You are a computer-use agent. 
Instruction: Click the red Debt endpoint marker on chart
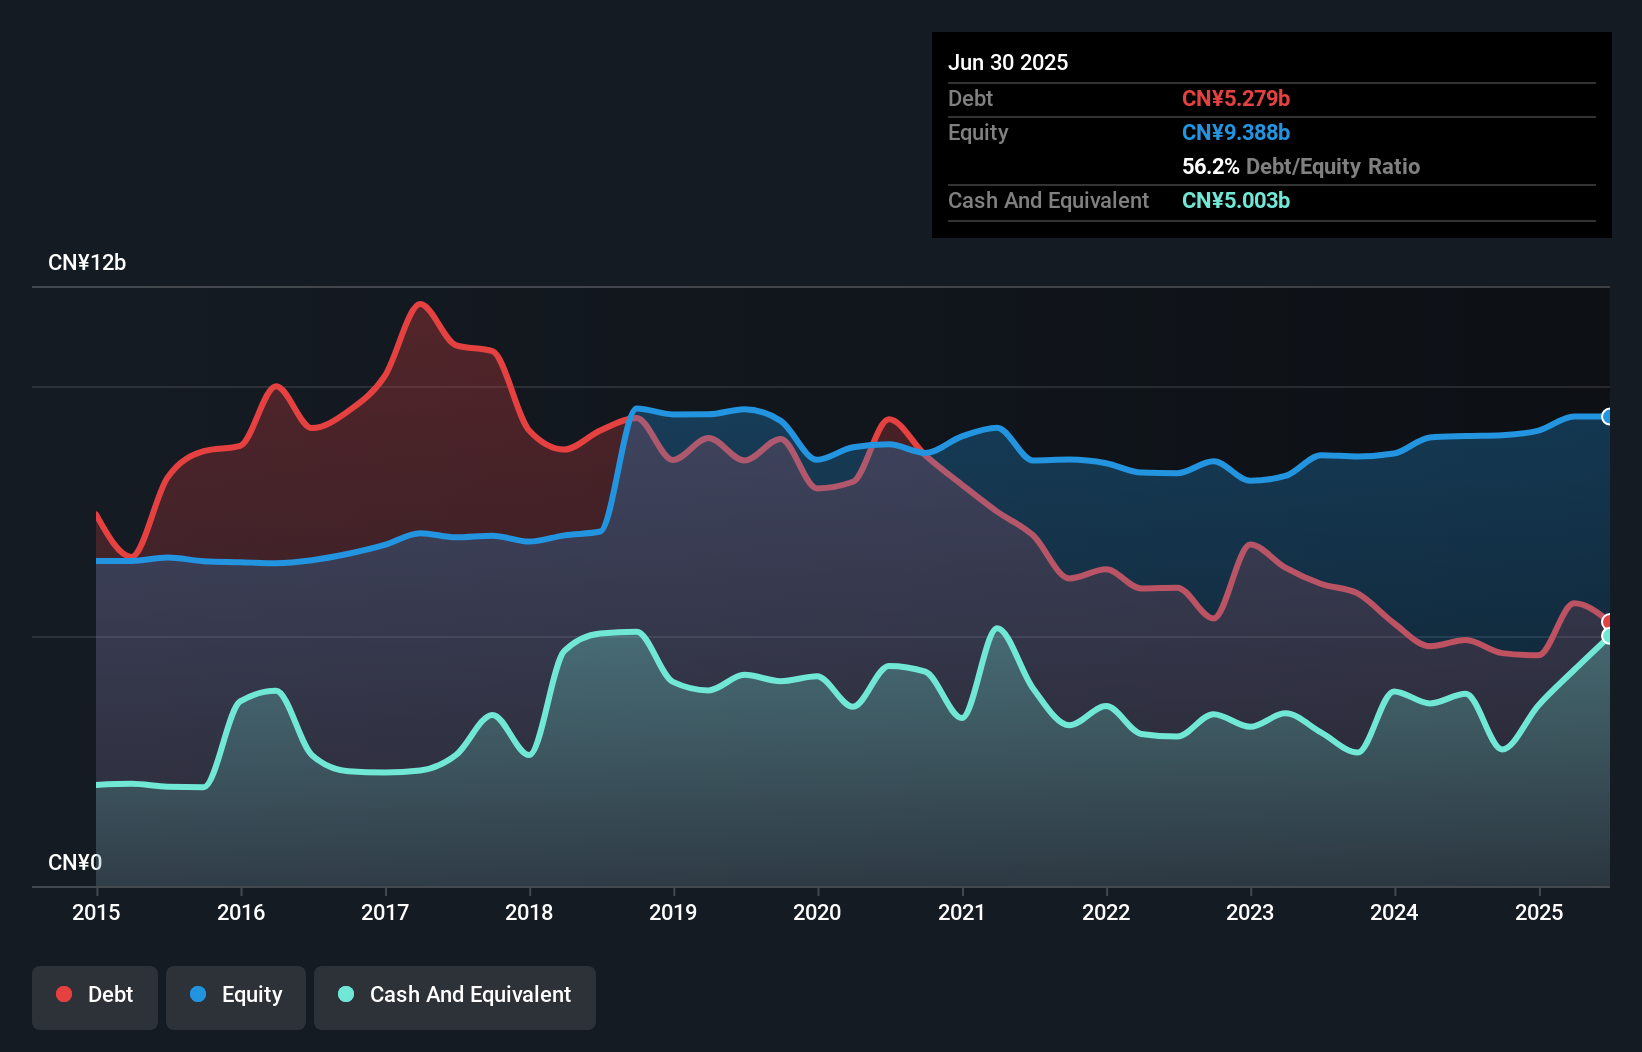pos(1607,621)
